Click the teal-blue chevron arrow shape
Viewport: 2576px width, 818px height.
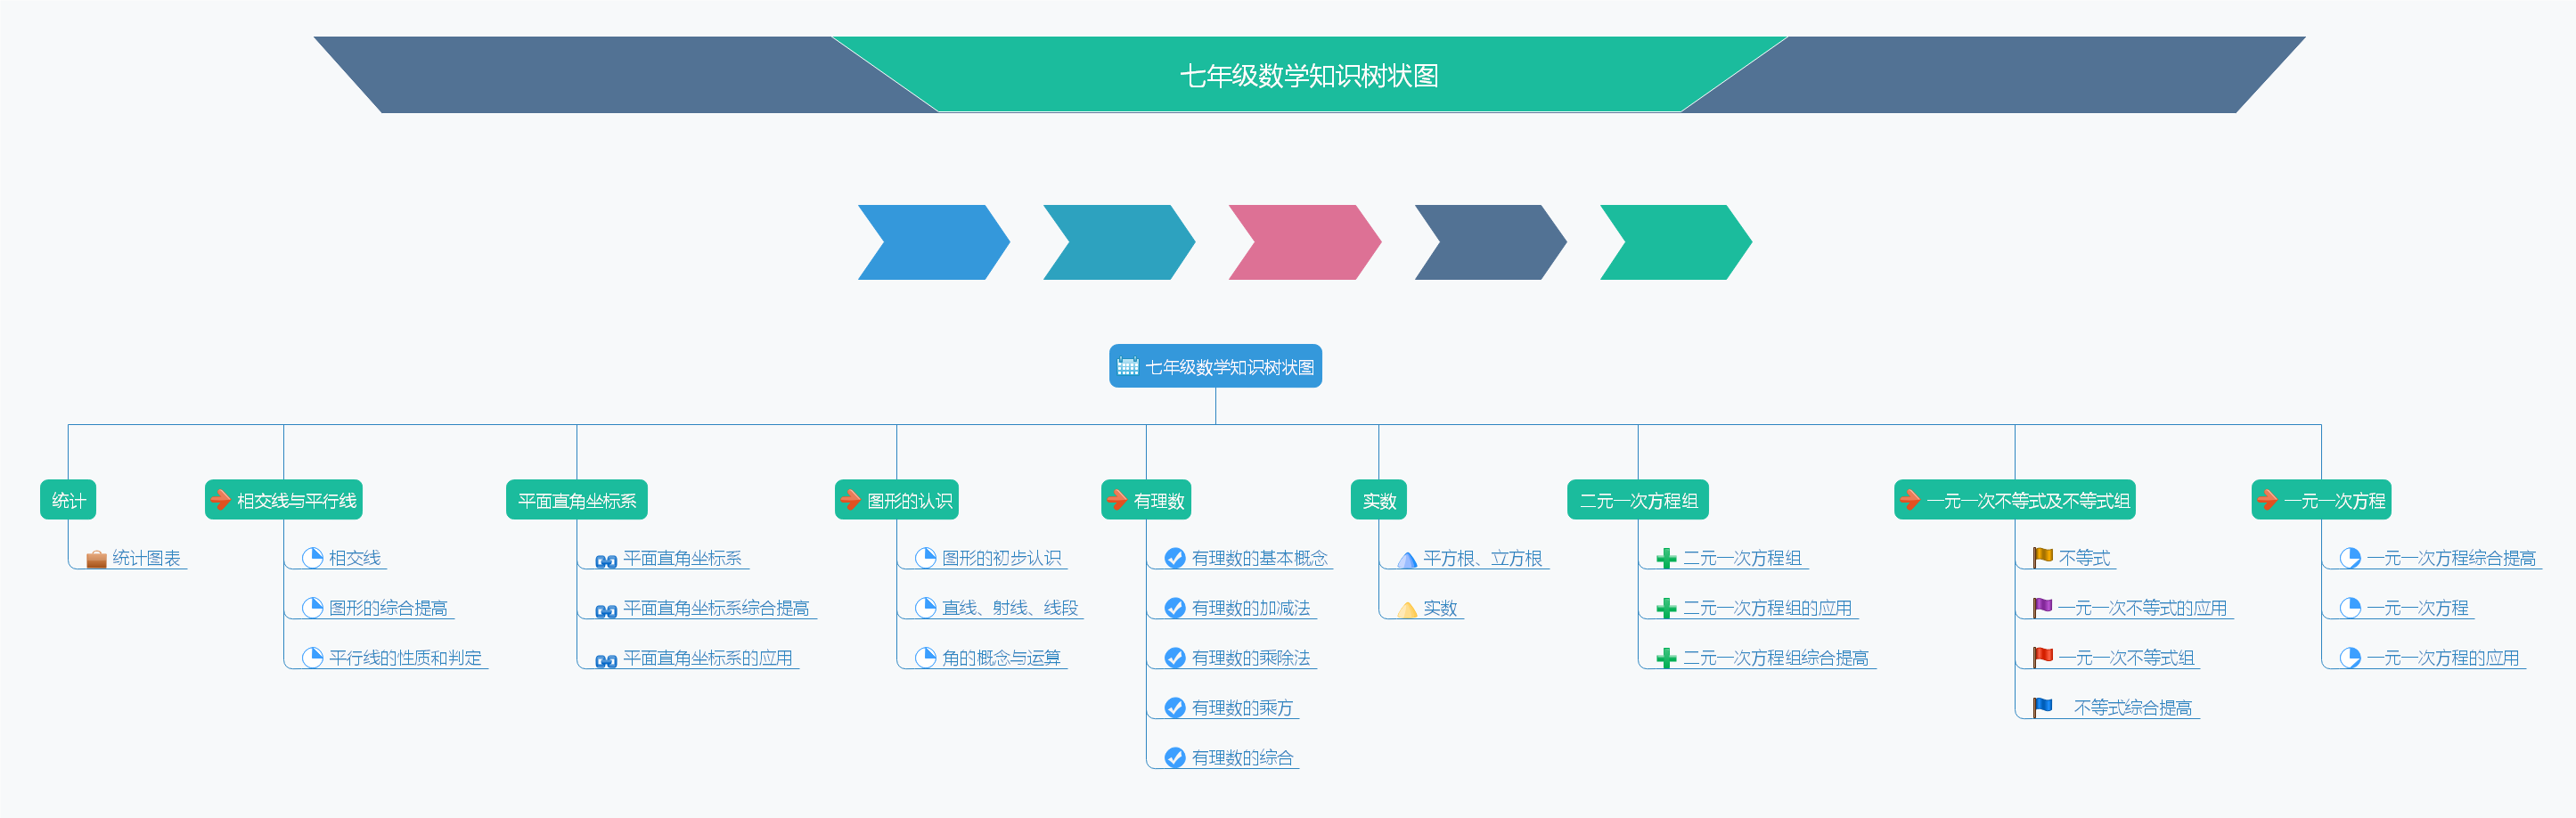(1119, 242)
